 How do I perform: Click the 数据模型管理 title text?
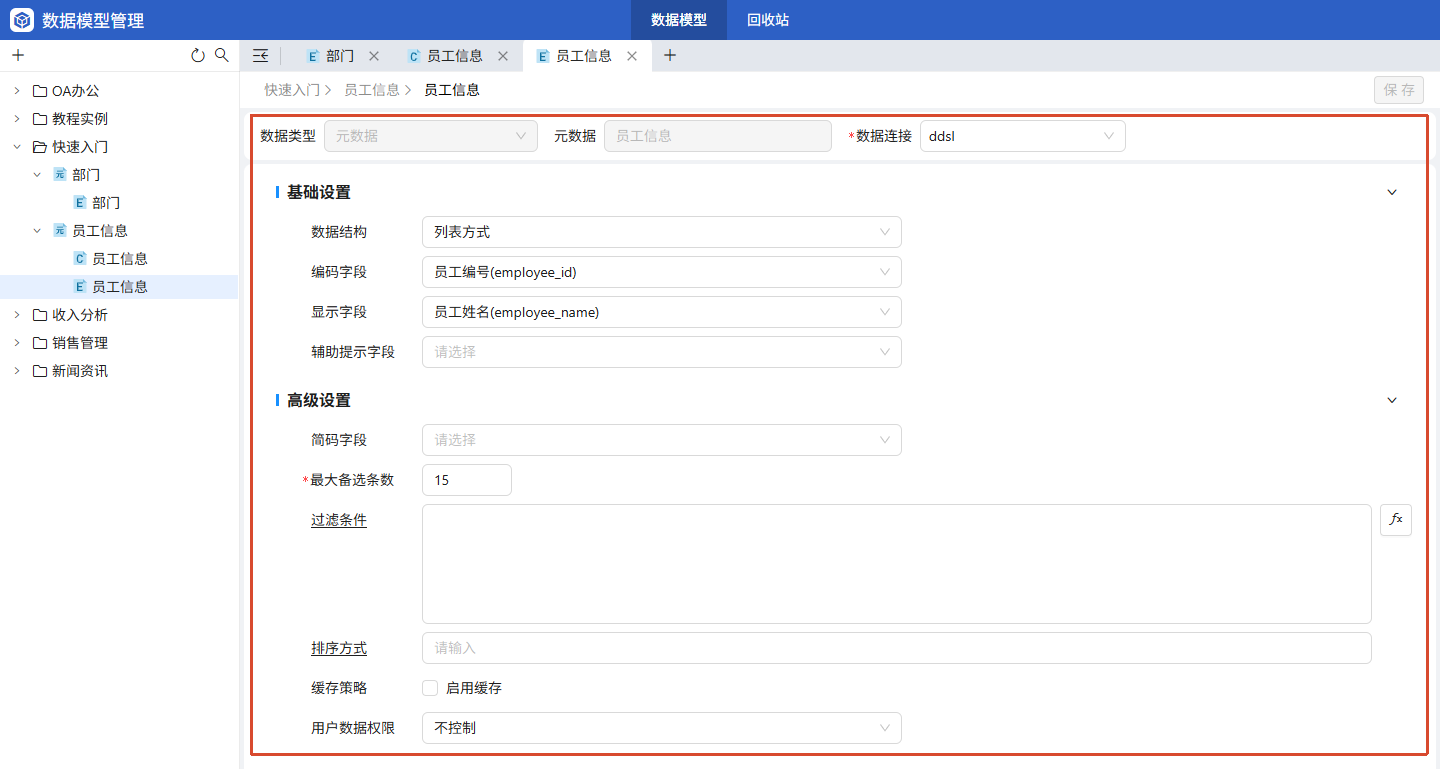(93, 20)
